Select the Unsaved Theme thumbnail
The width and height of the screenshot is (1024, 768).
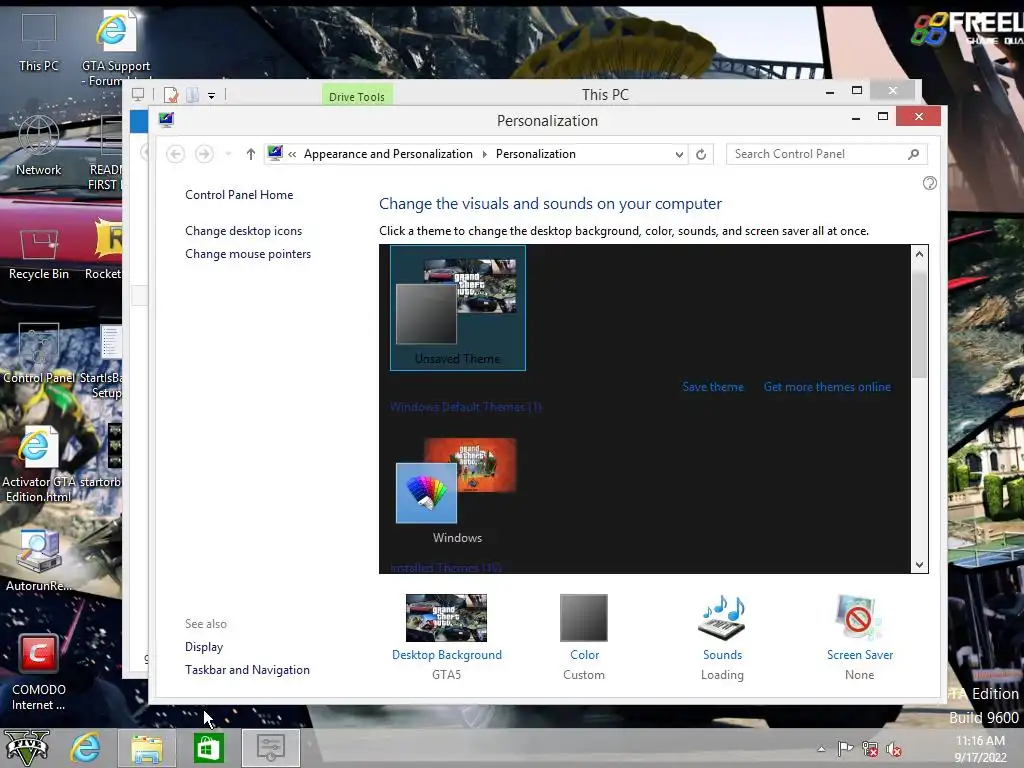(457, 308)
